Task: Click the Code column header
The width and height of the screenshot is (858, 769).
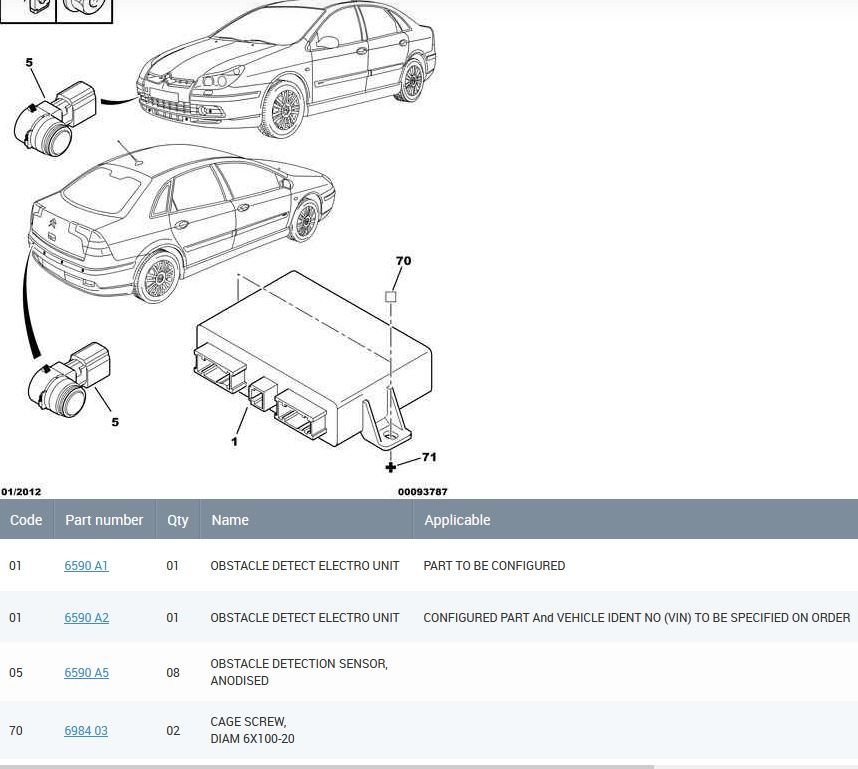Action: click(x=26, y=519)
